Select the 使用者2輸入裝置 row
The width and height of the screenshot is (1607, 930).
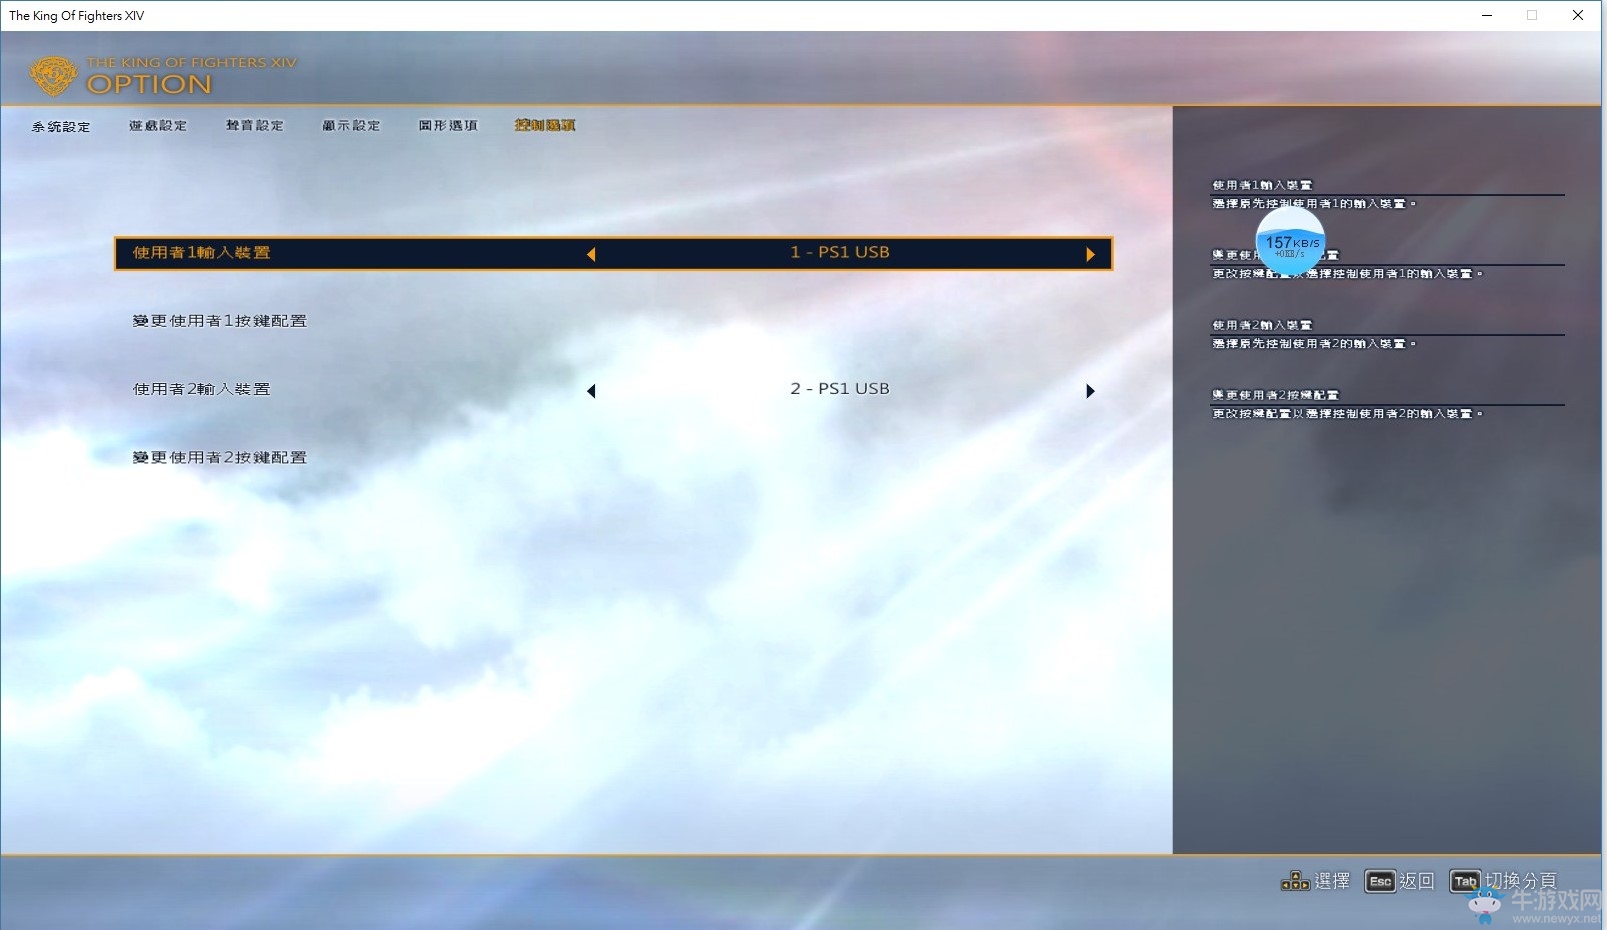pyautogui.click(x=613, y=389)
